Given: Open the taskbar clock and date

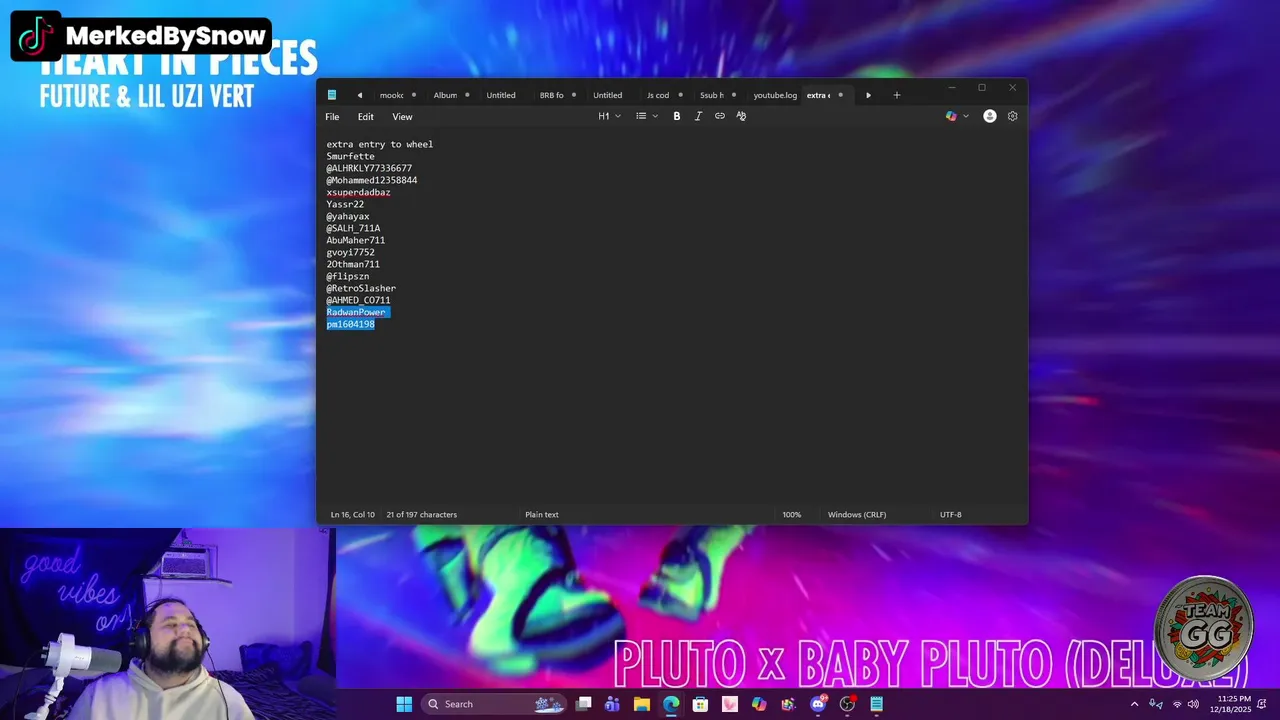Looking at the screenshot, I should tap(1234, 704).
